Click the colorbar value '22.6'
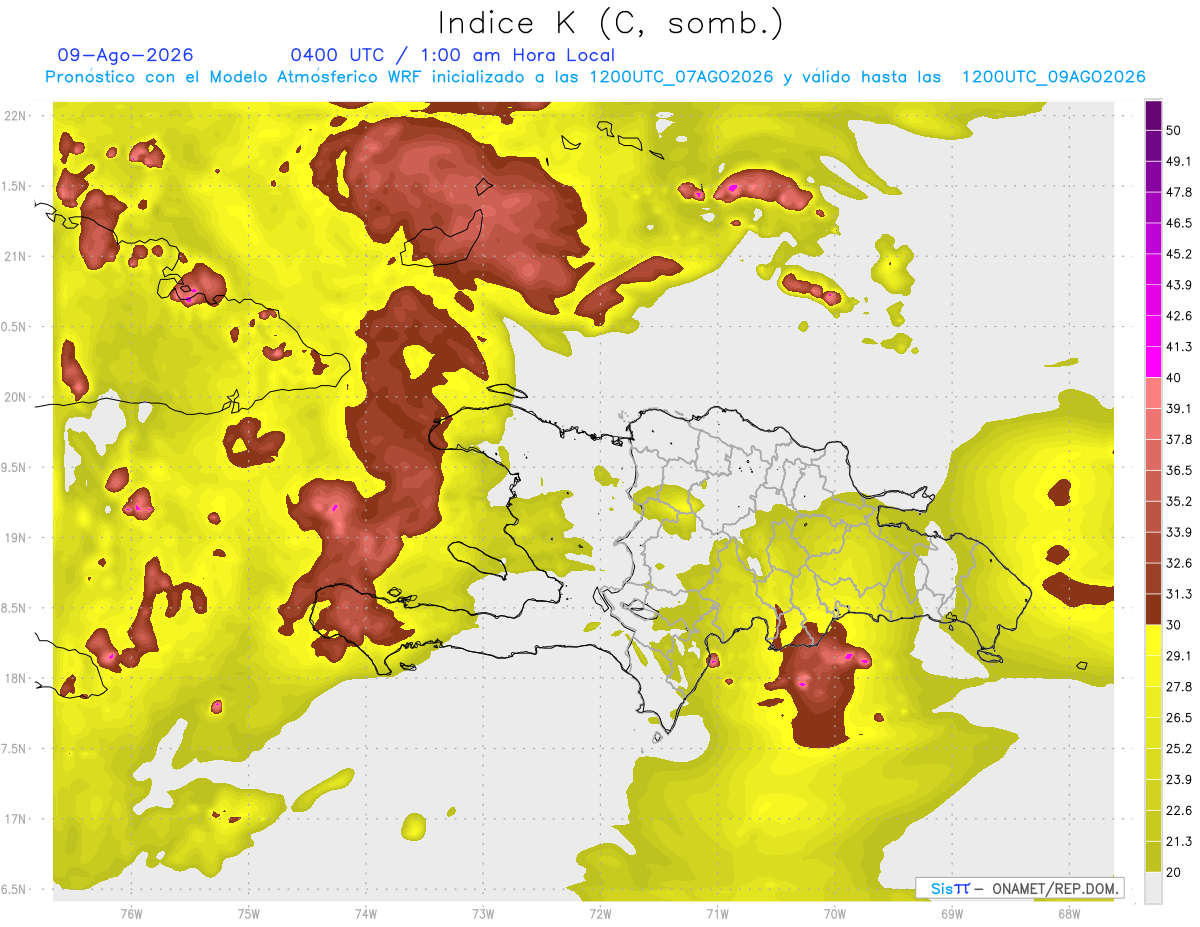 (x=1179, y=811)
